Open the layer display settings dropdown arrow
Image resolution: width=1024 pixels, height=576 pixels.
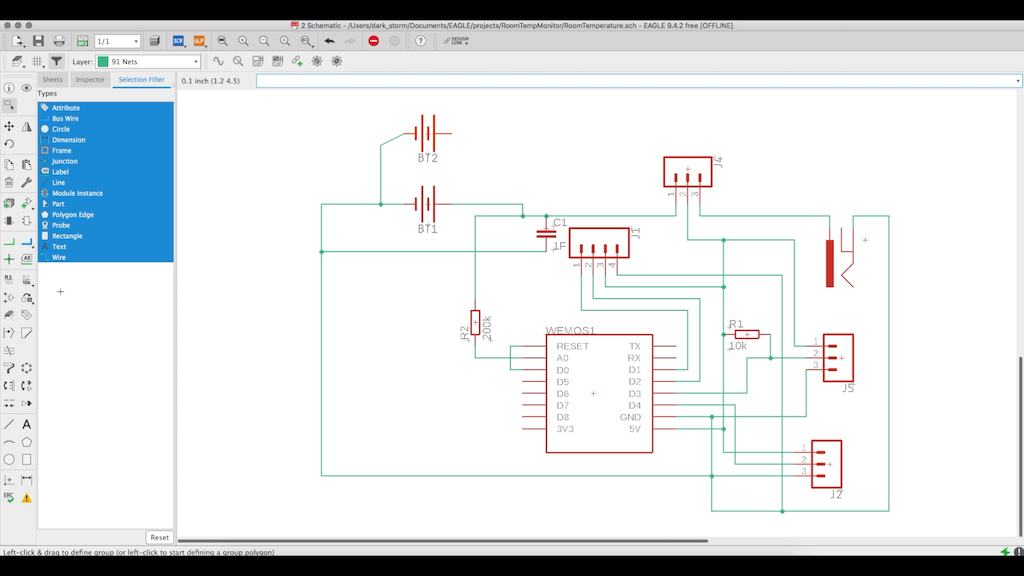point(24,66)
